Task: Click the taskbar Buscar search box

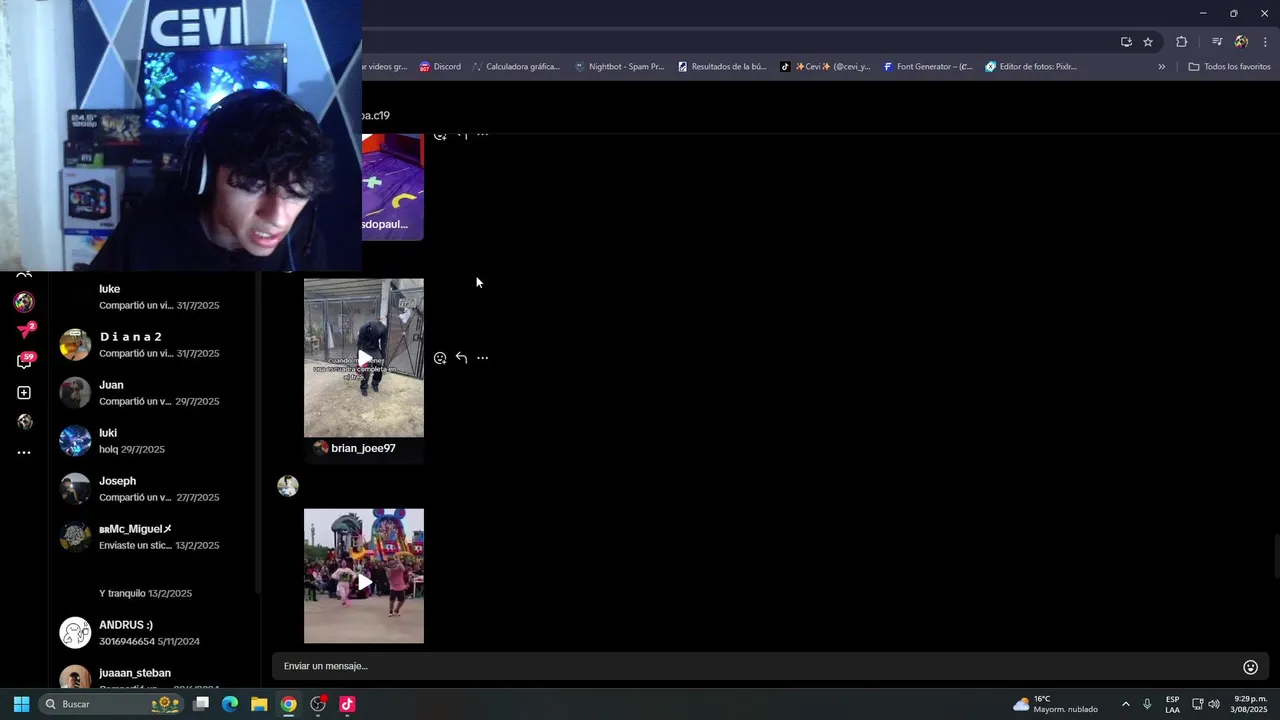Action: tap(111, 704)
